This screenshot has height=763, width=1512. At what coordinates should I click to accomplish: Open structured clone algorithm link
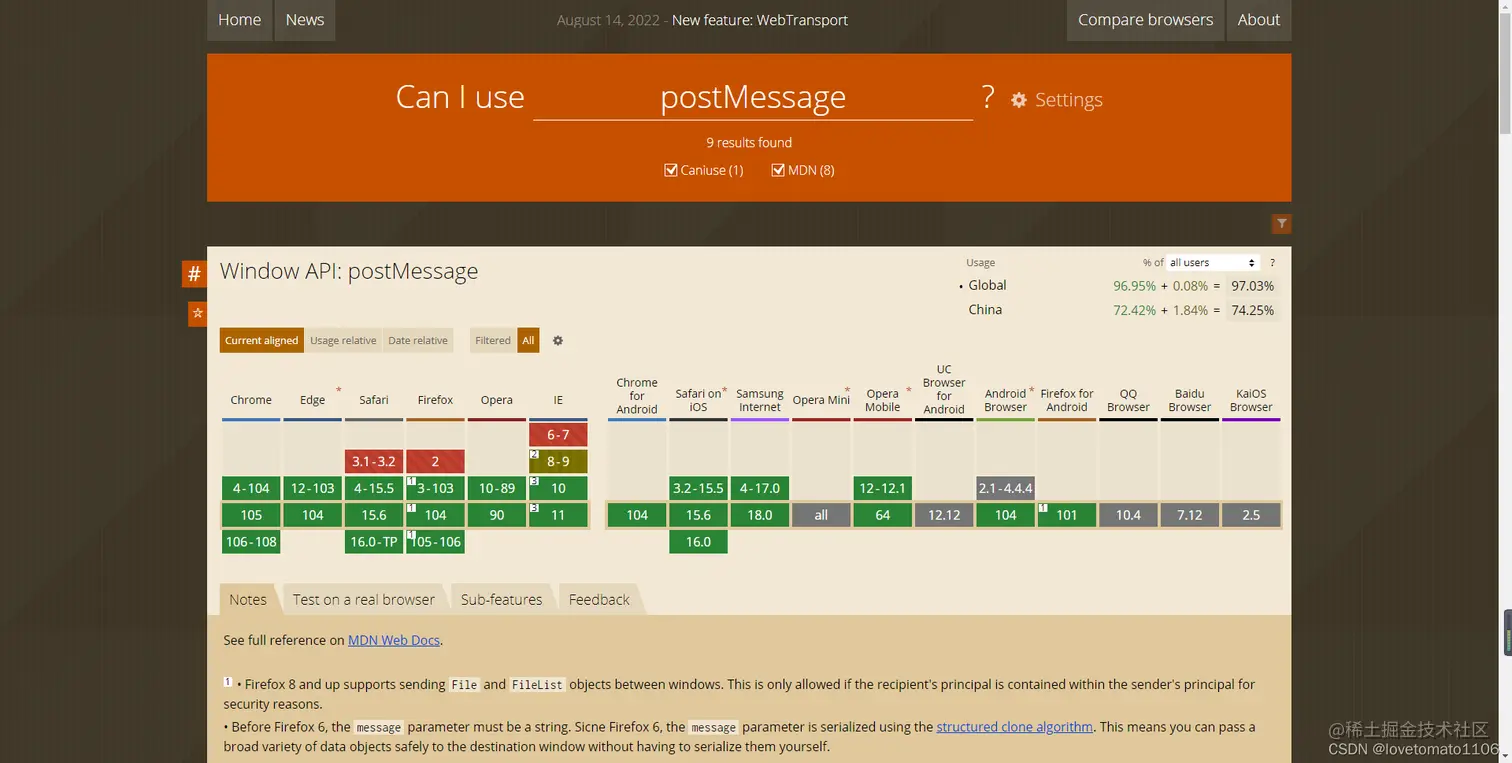pyautogui.click(x=1014, y=727)
